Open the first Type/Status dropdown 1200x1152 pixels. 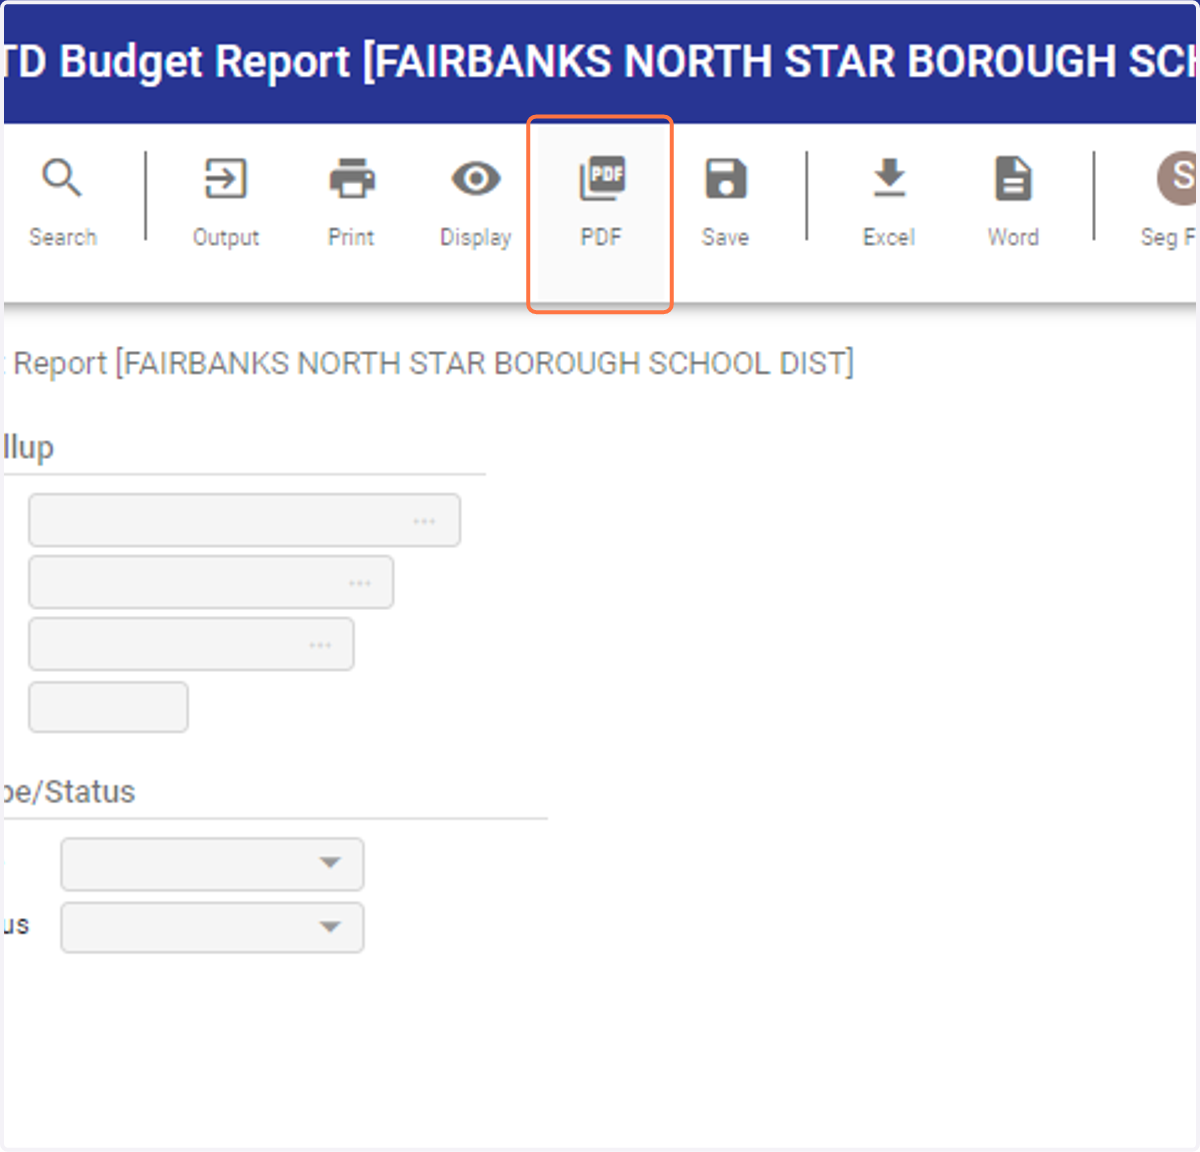coord(212,864)
